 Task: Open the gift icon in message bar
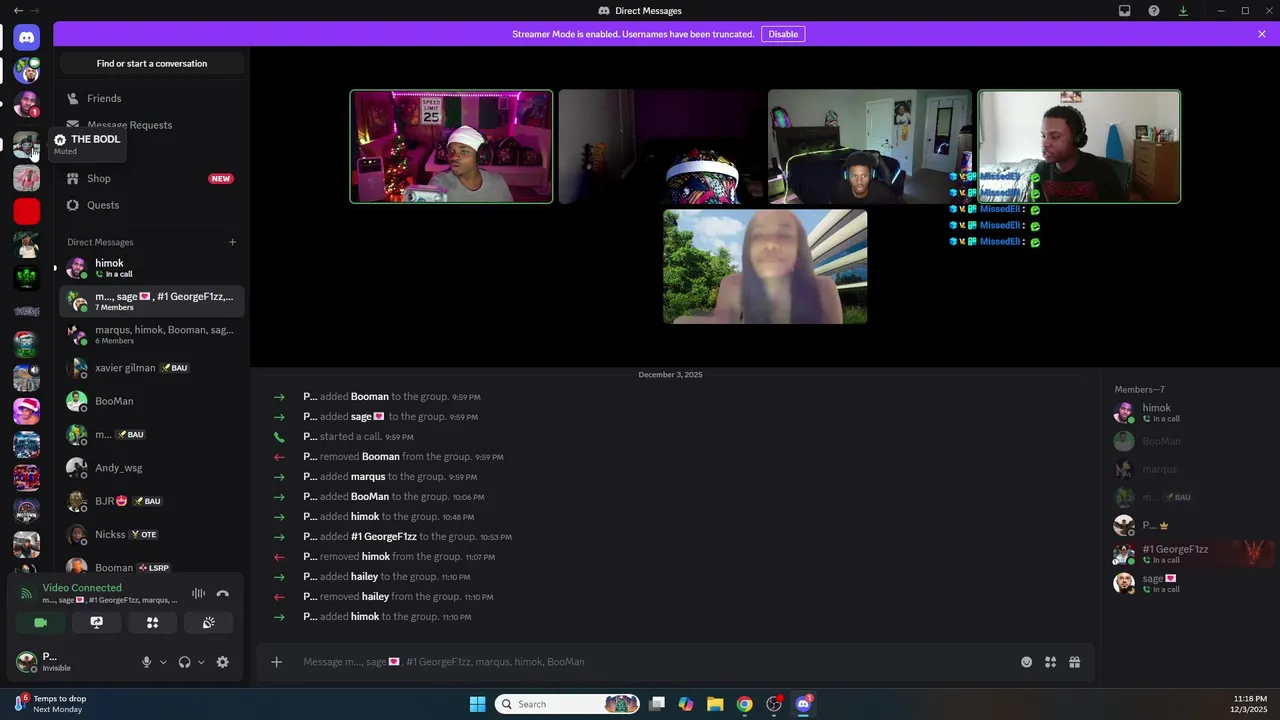click(x=1074, y=662)
